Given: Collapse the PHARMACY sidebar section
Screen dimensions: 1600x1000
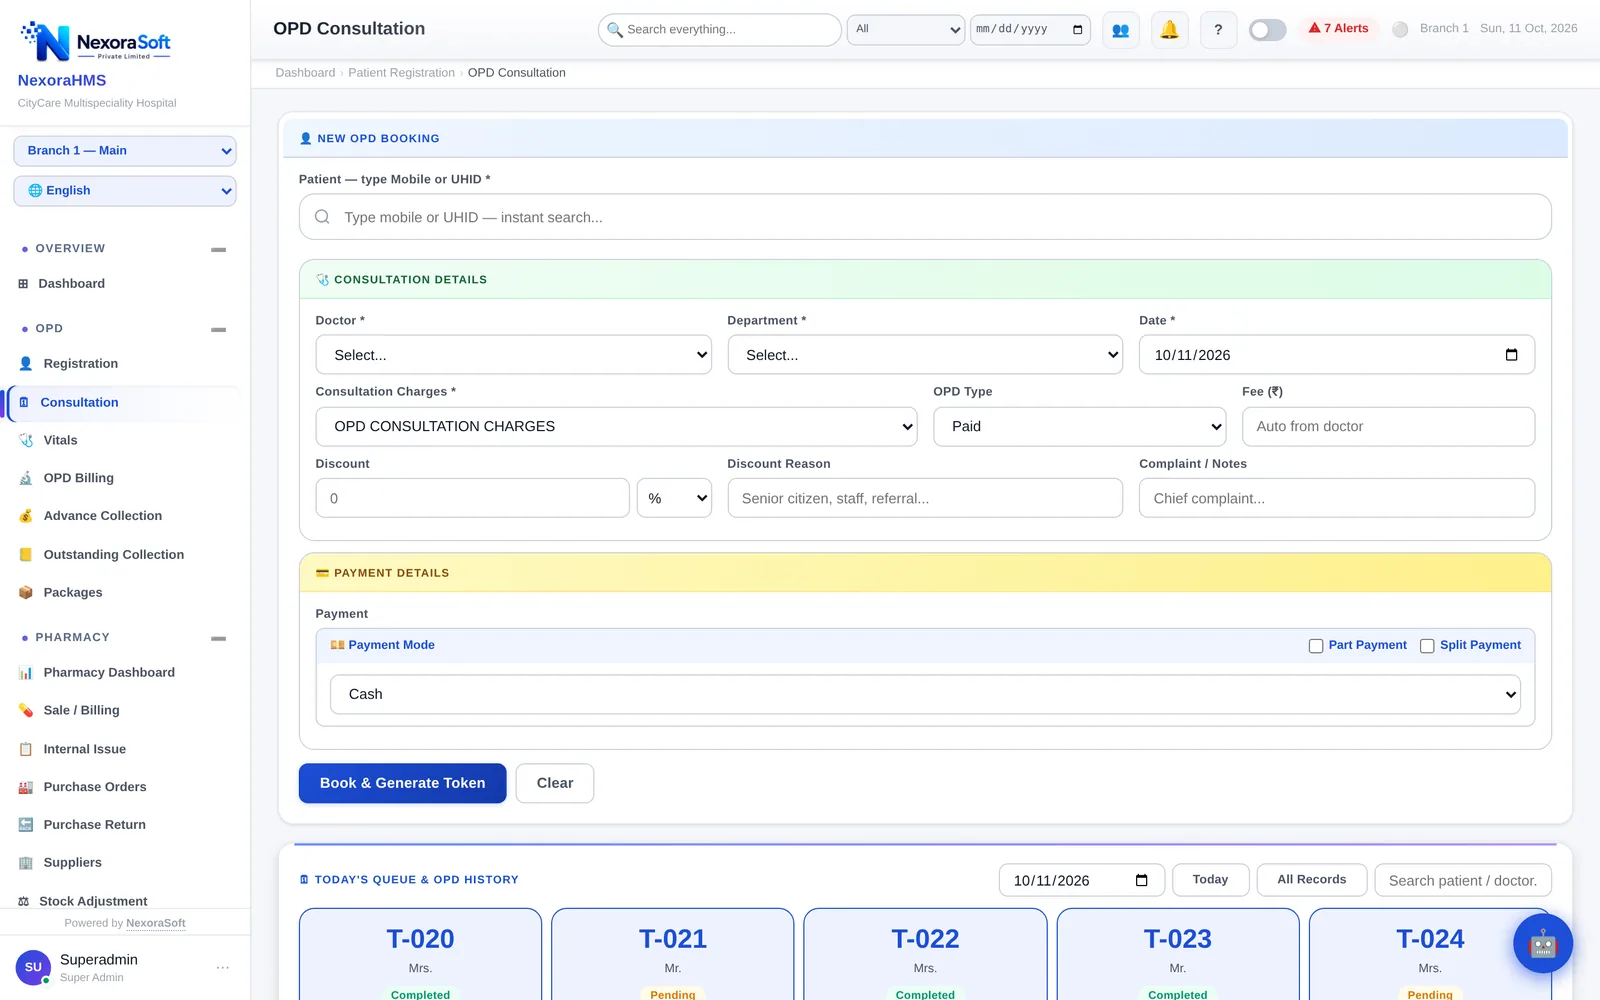Looking at the screenshot, I should point(218,638).
